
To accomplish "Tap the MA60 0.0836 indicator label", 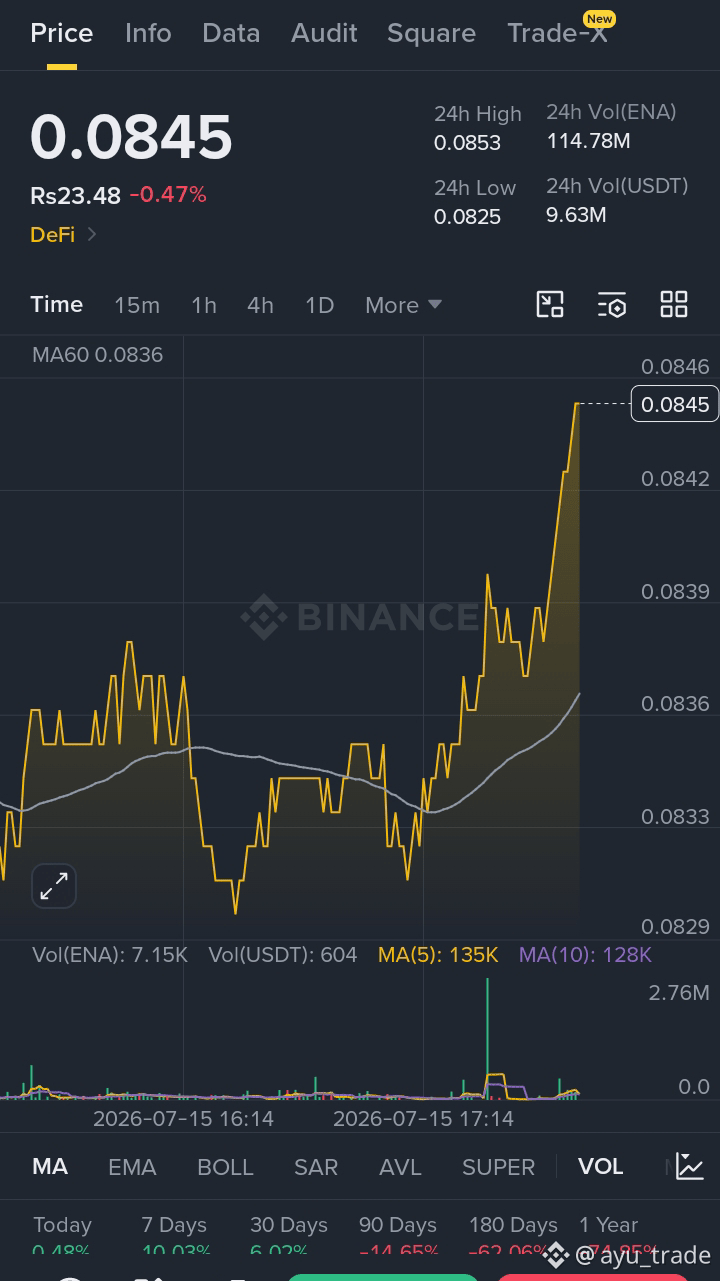I will pyautogui.click(x=97, y=355).
